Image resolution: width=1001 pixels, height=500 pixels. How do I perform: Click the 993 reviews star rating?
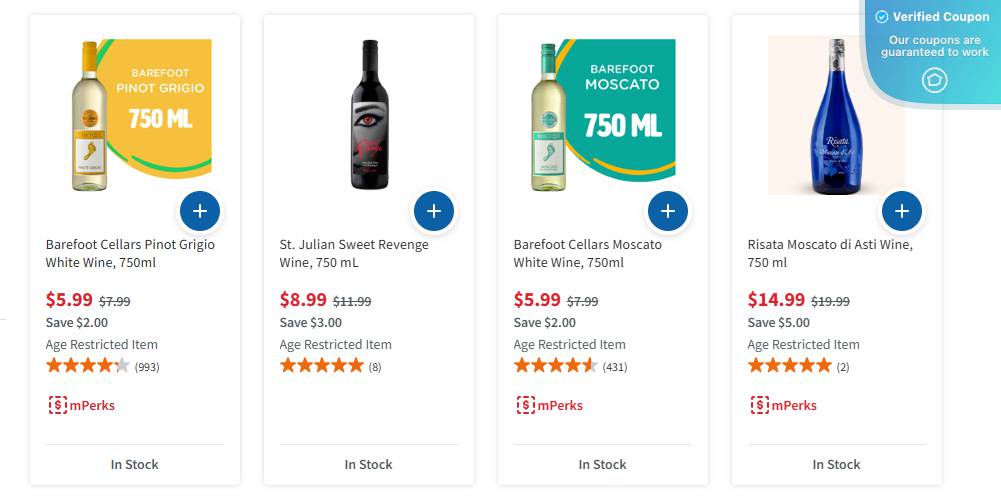(x=88, y=366)
